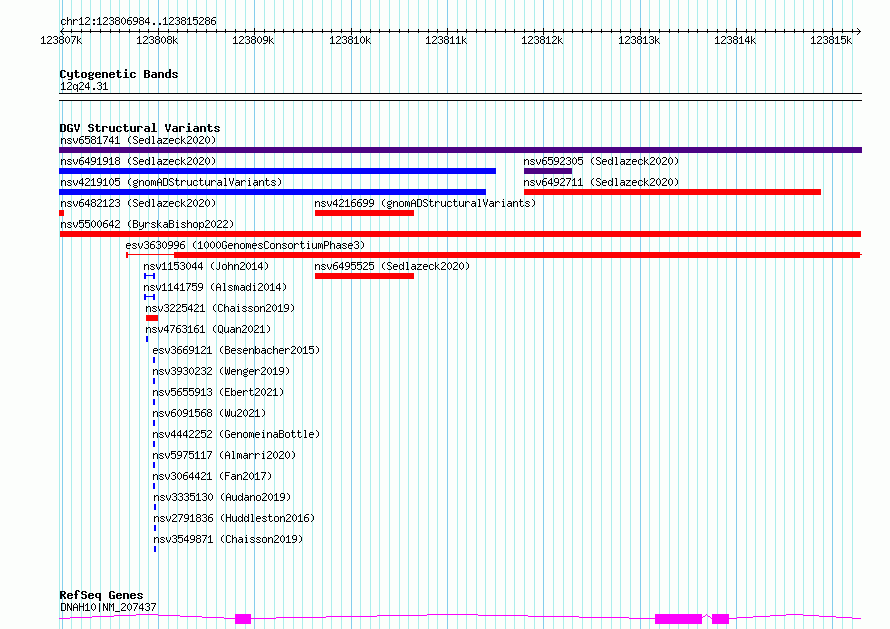
Task: Click nsv4219105 (gnomADStructuralVariants) label
Action: point(171,182)
